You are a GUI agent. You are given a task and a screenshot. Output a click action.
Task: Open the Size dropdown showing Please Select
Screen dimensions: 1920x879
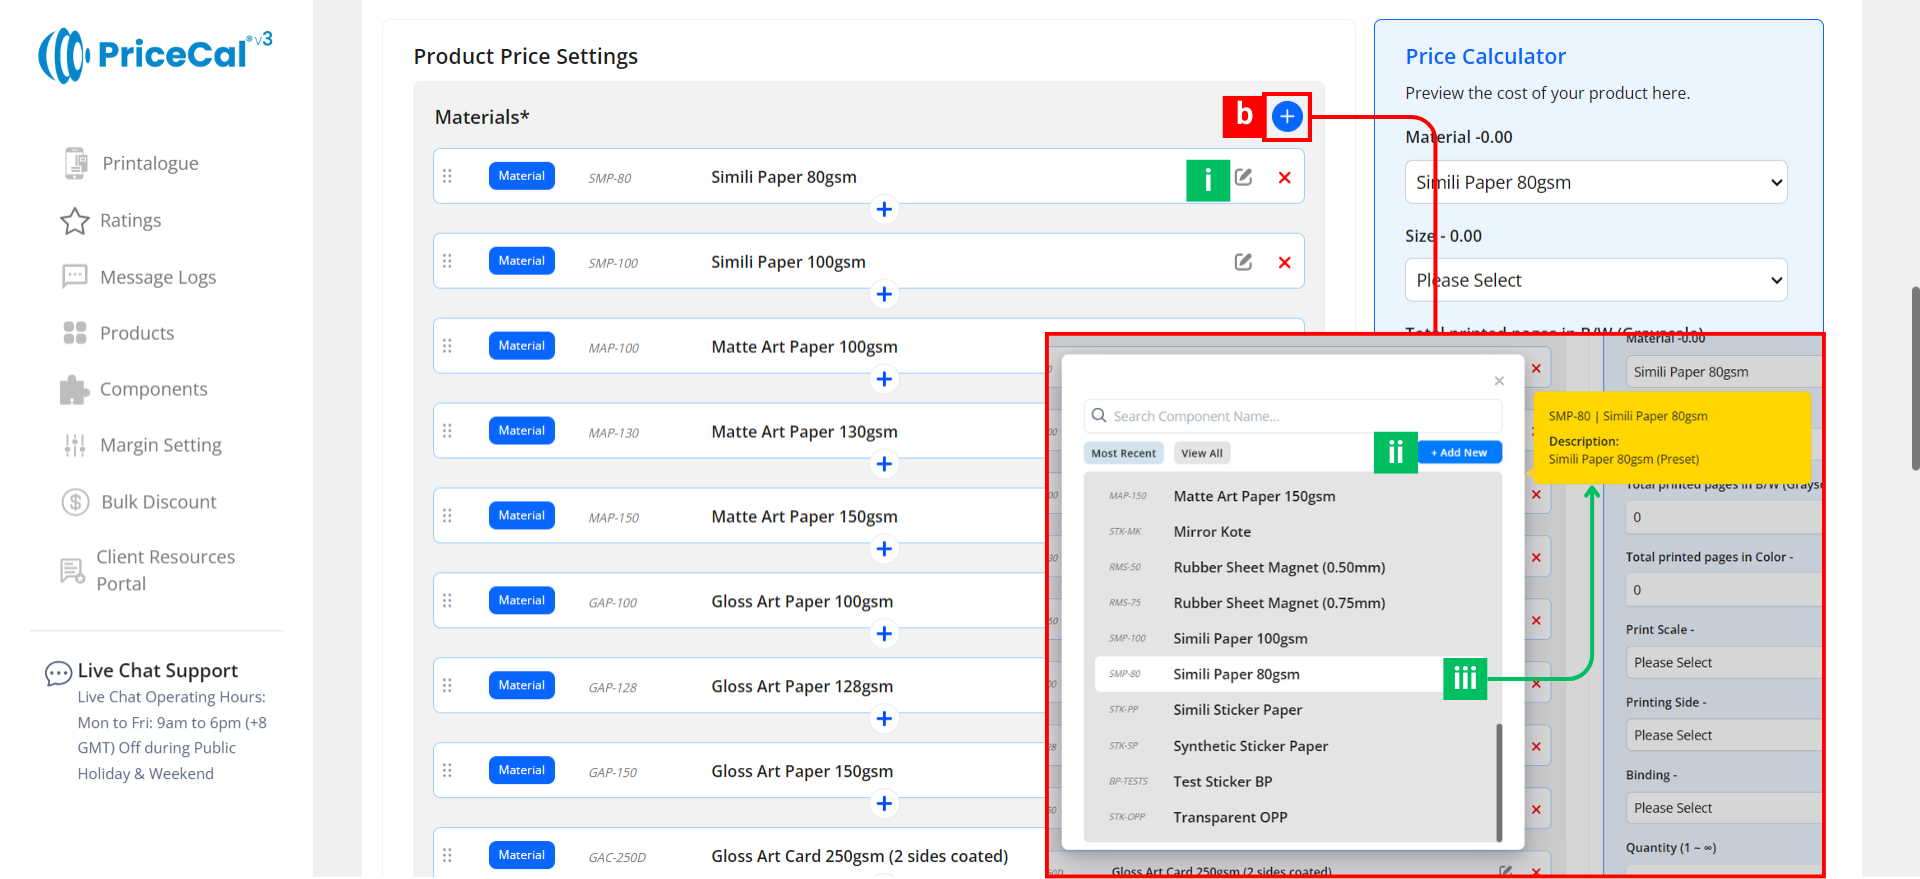(1596, 281)
